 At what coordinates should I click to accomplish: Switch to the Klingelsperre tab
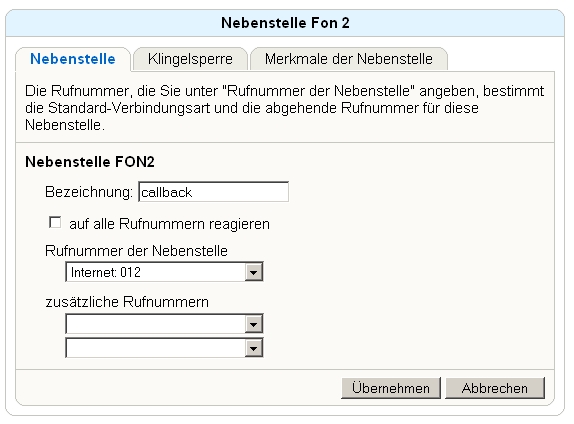[190, 59]
